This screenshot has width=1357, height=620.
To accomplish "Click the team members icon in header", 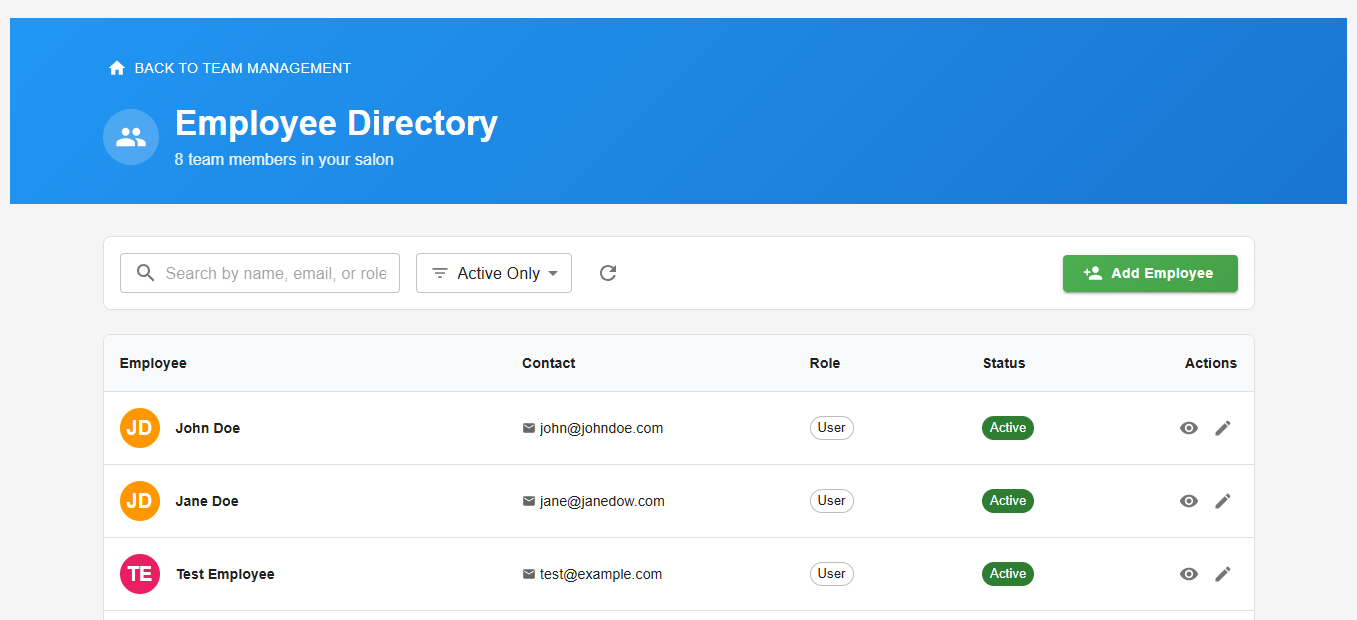I will point(131,137).
